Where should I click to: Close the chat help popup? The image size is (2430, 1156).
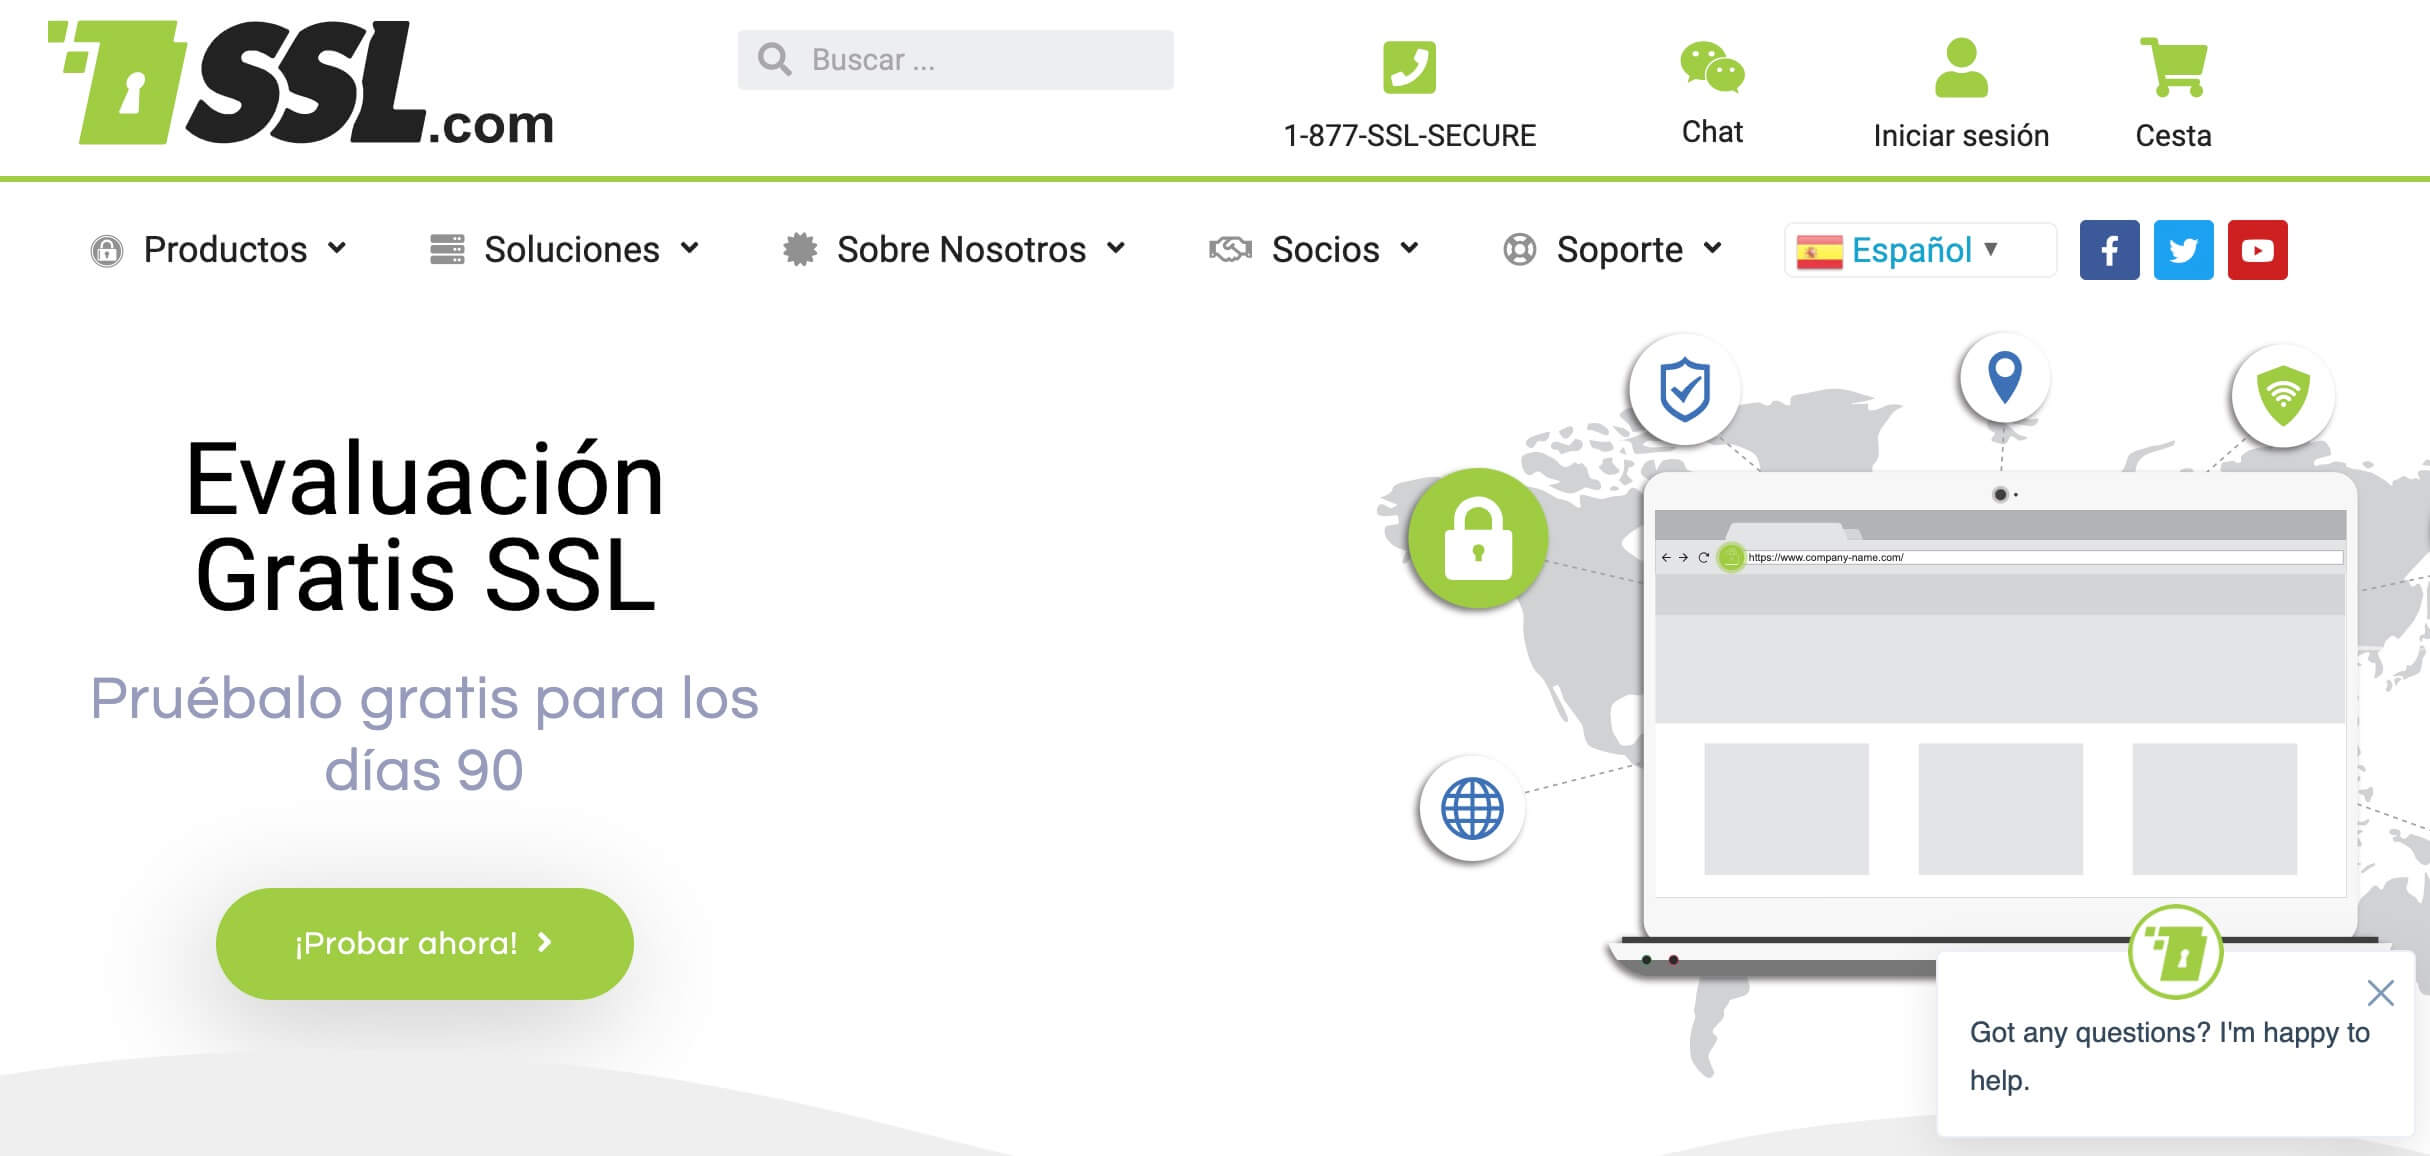pyautogui.click(x=2381, y=993)
